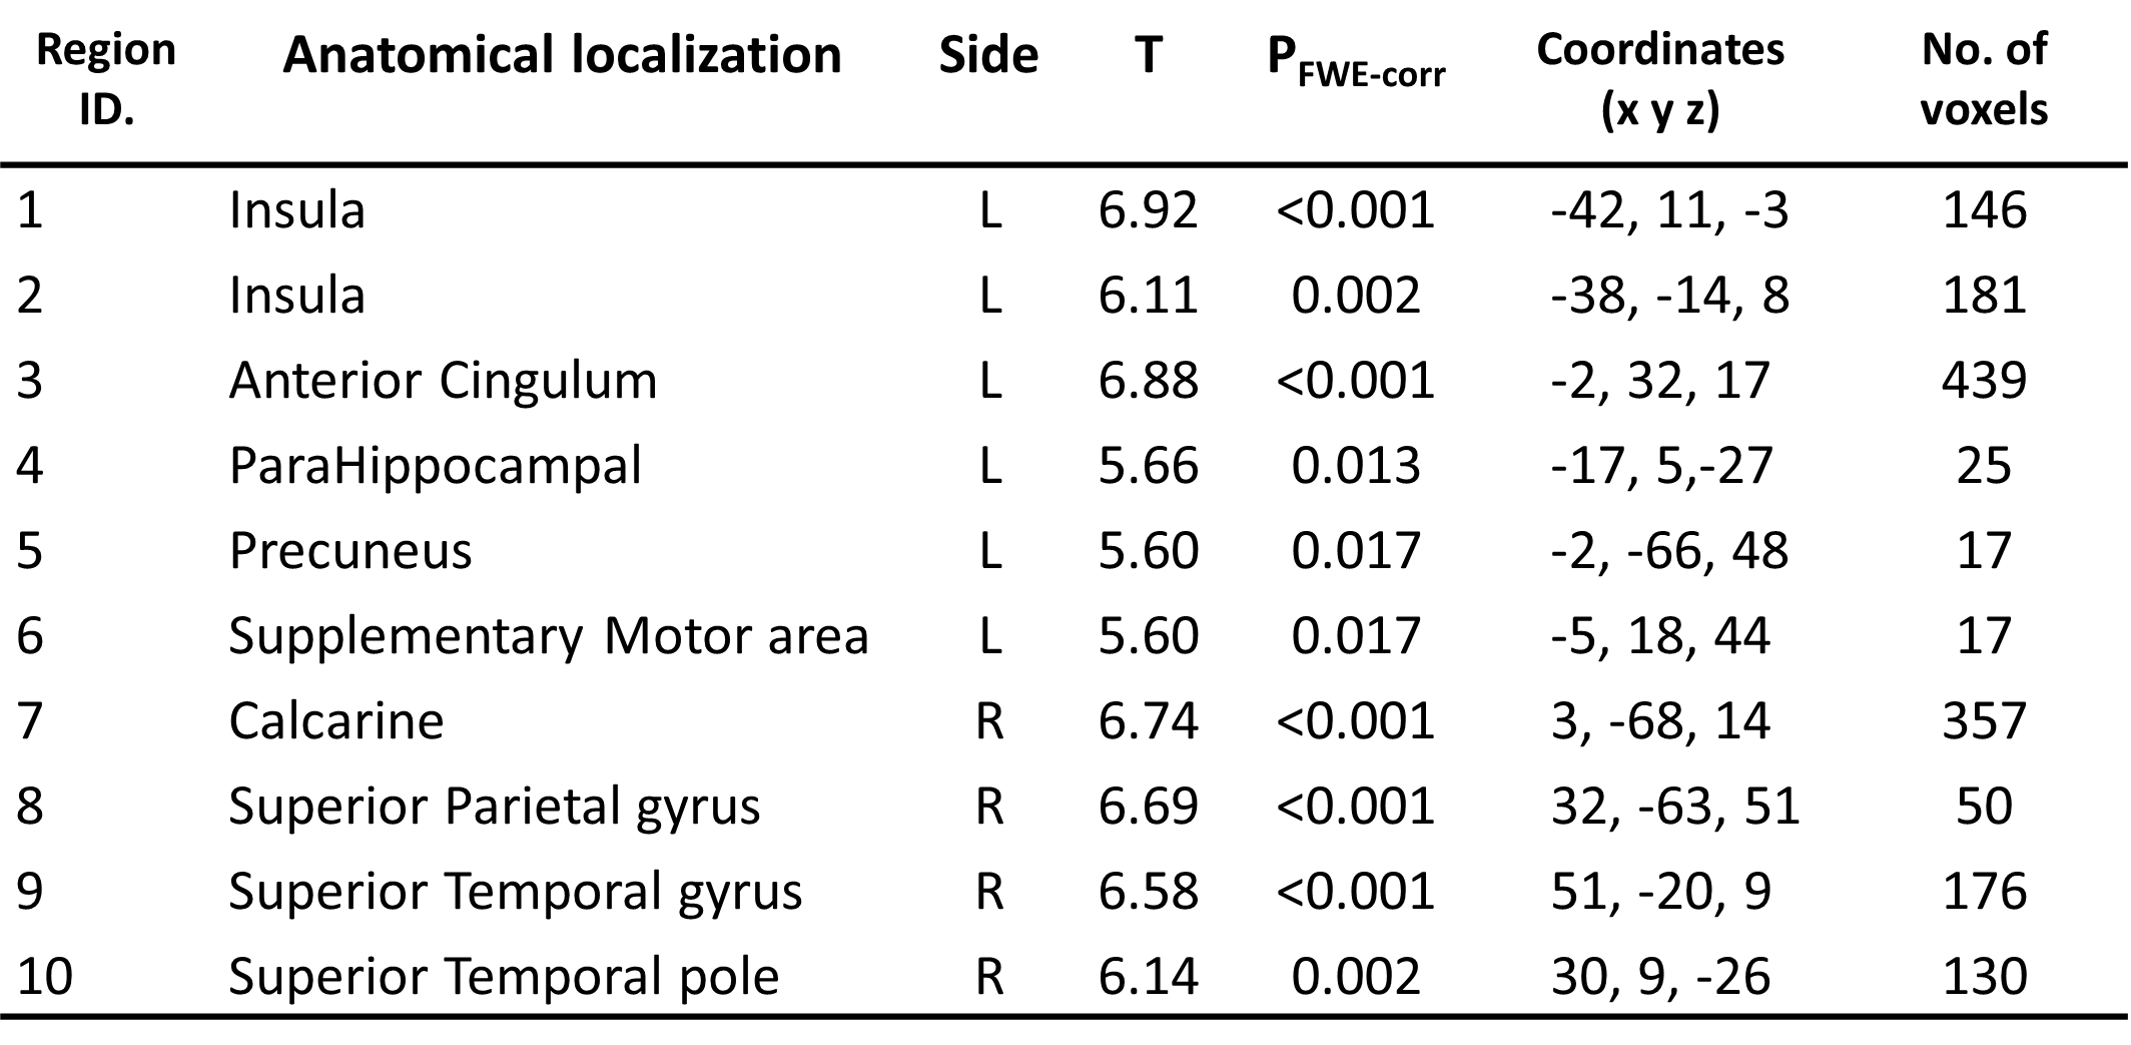Click the Superior Parietal gyrus cell
This screenshot has height=1045, width=2131.
[494, 806]
